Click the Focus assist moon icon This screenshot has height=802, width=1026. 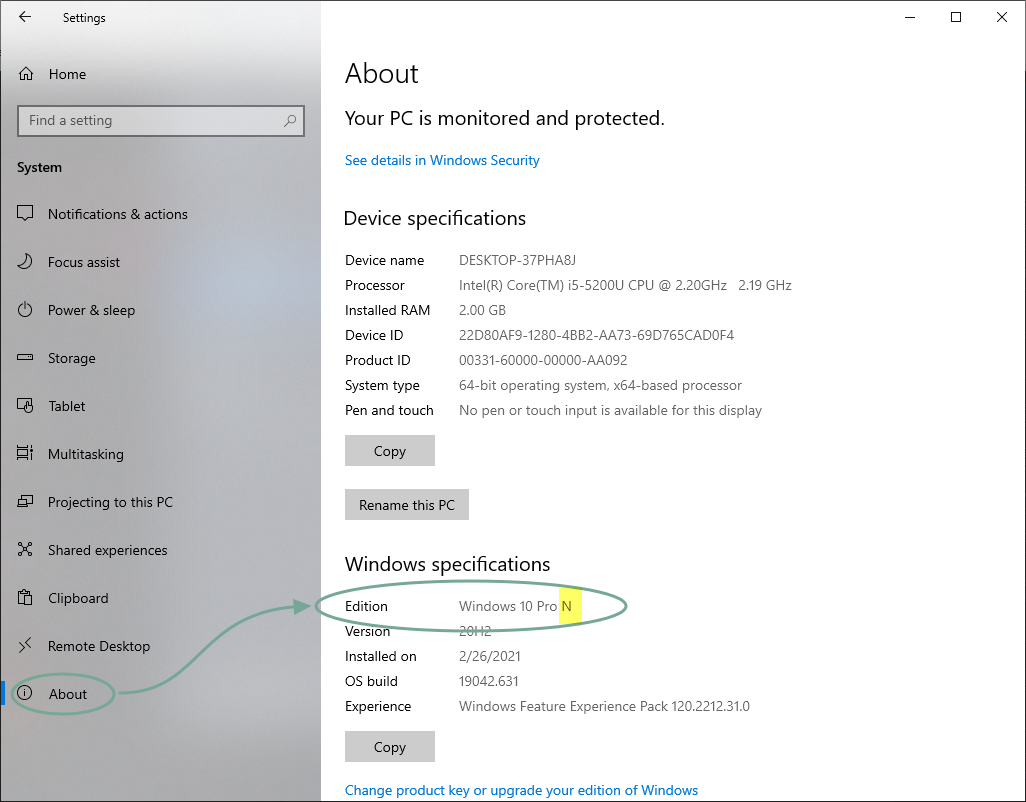[25, 262]
